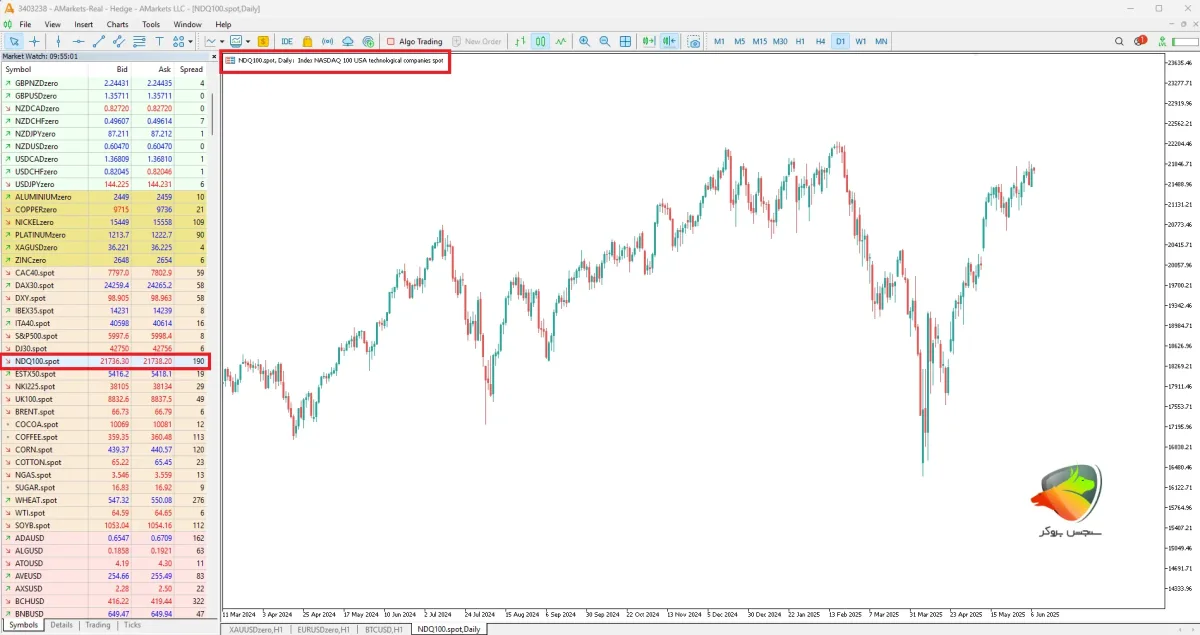Switch to Ticks tab in Market Watch
Image resolution: width=1200 pixels, height=635 pixels.
point(132,625)
